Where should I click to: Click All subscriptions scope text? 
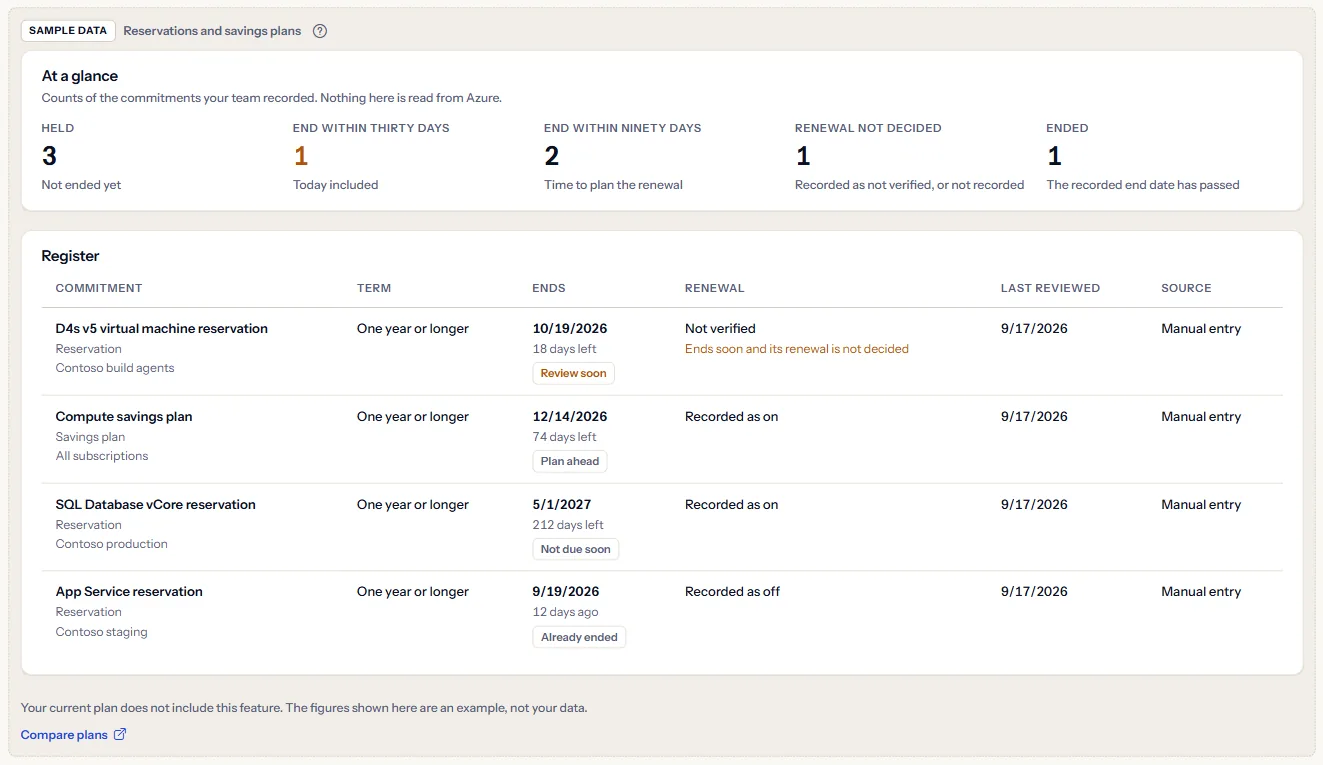coord(102,456)
